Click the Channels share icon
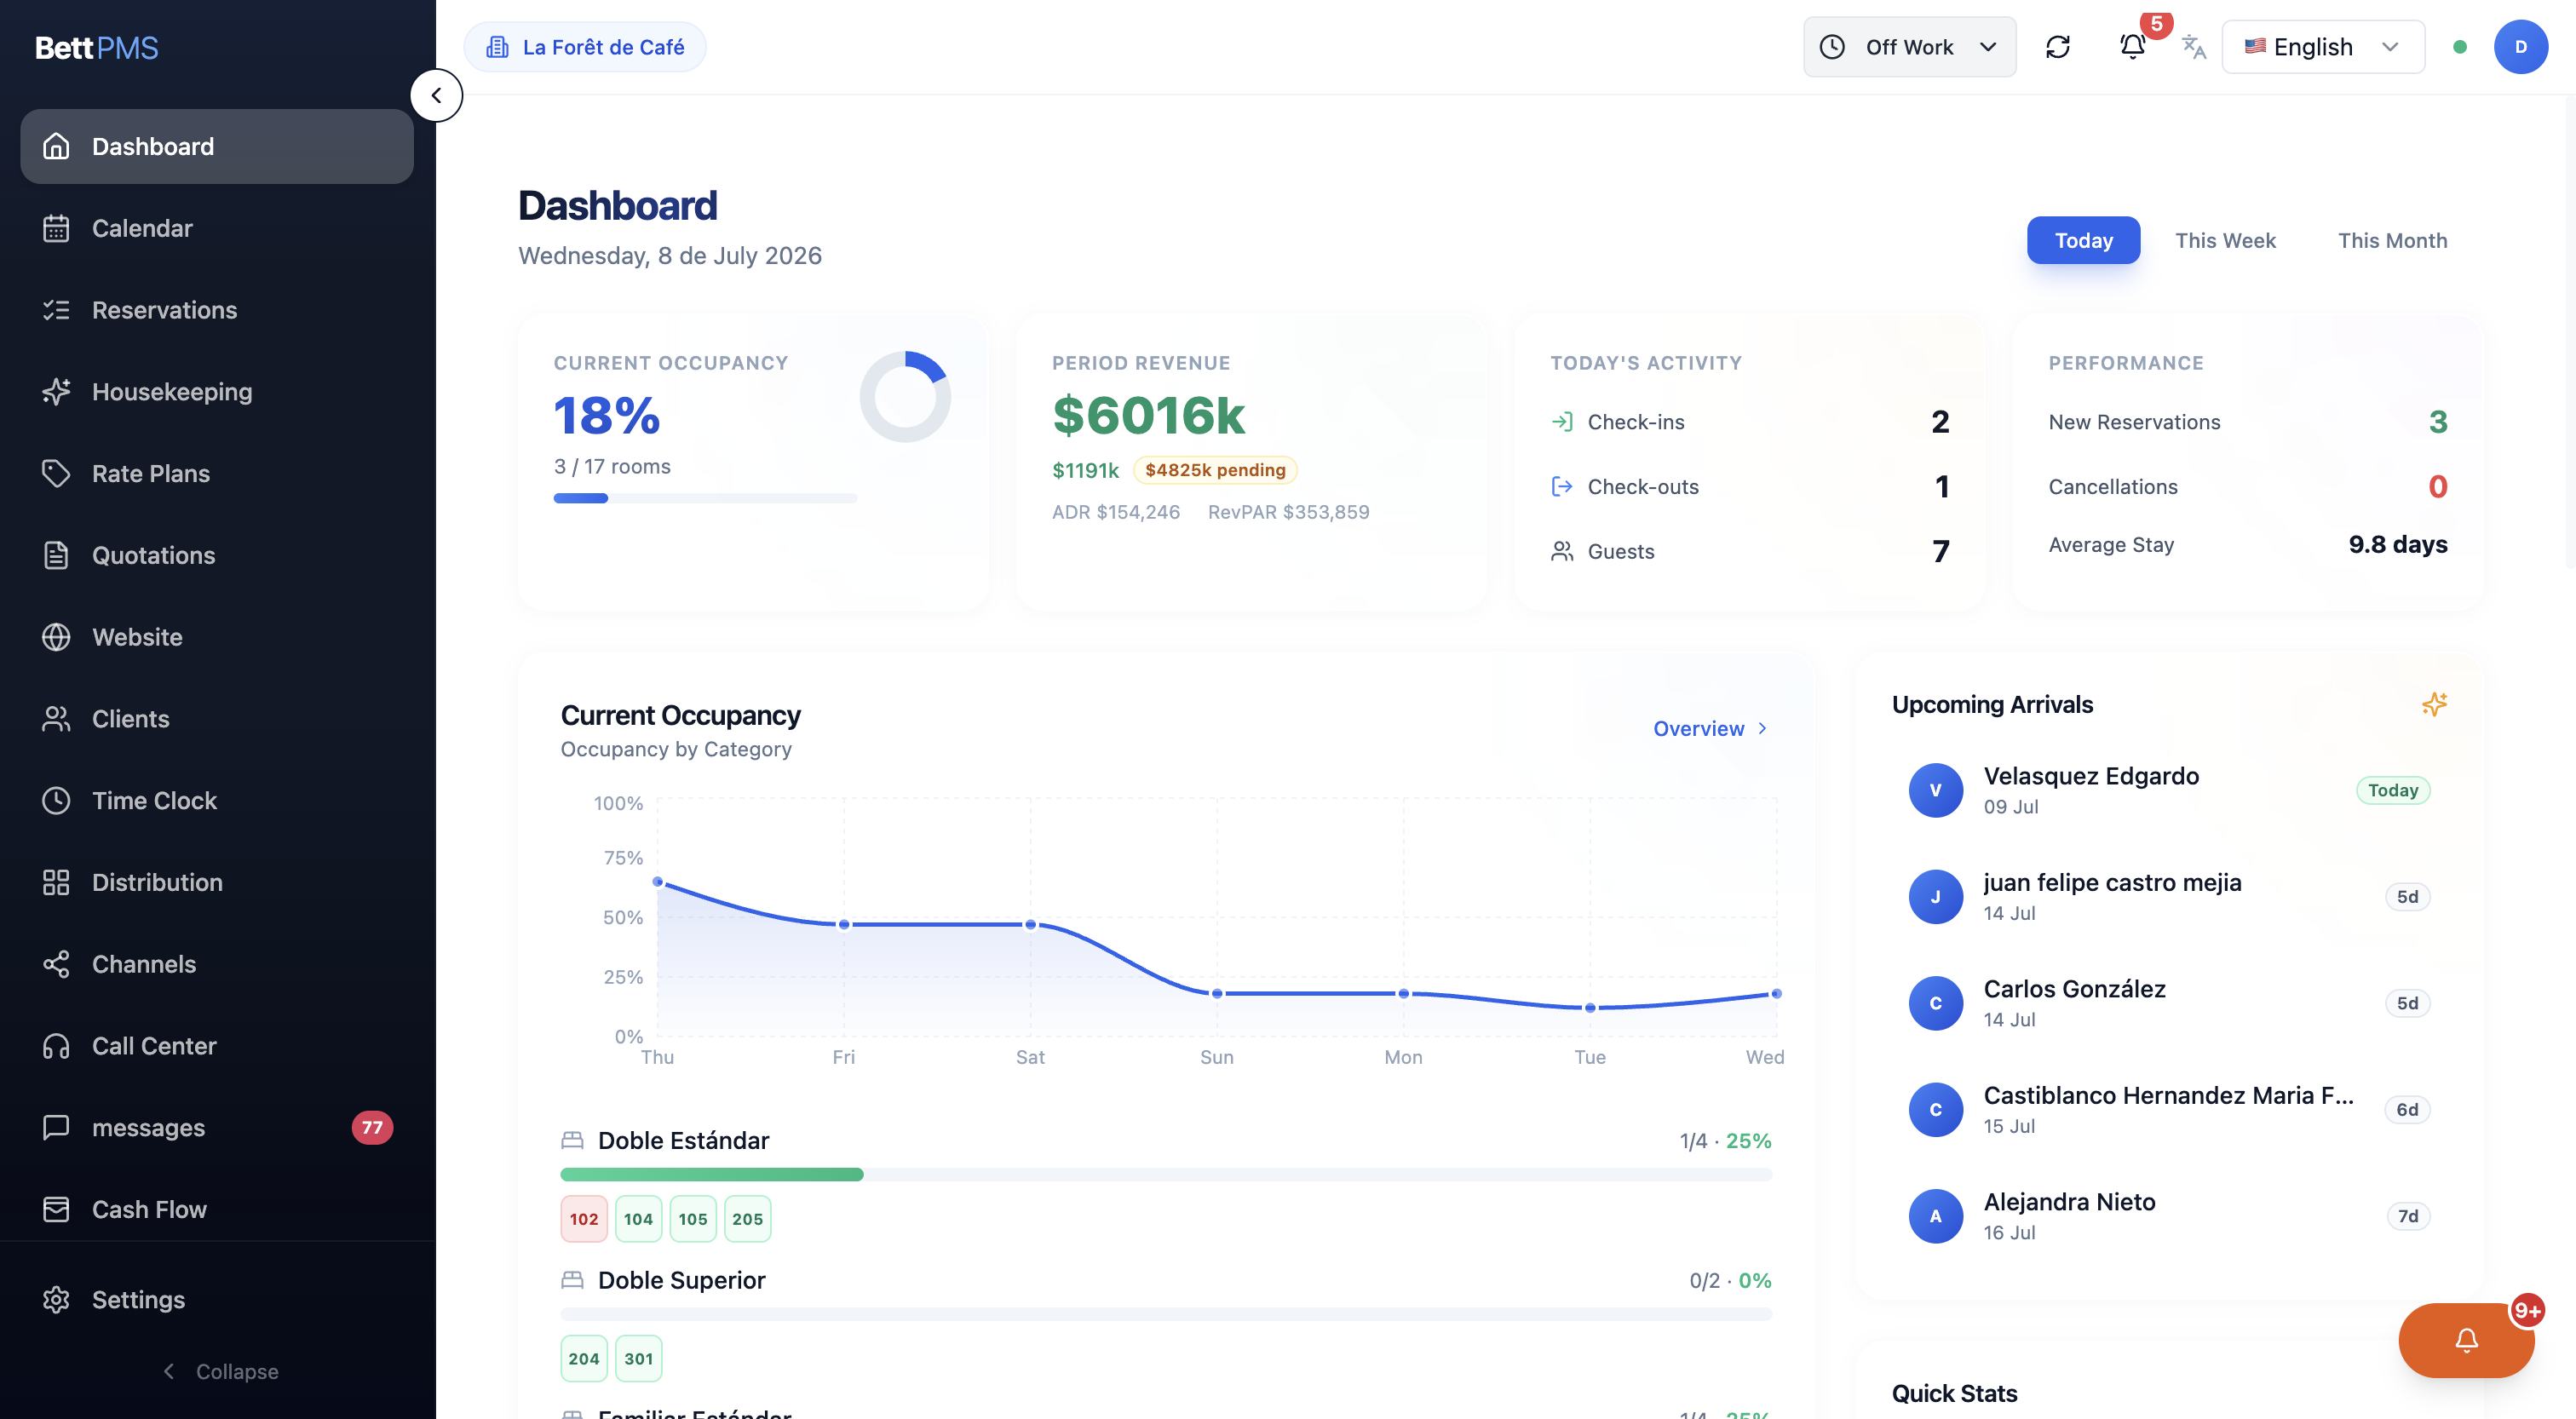 pos(56,964)
